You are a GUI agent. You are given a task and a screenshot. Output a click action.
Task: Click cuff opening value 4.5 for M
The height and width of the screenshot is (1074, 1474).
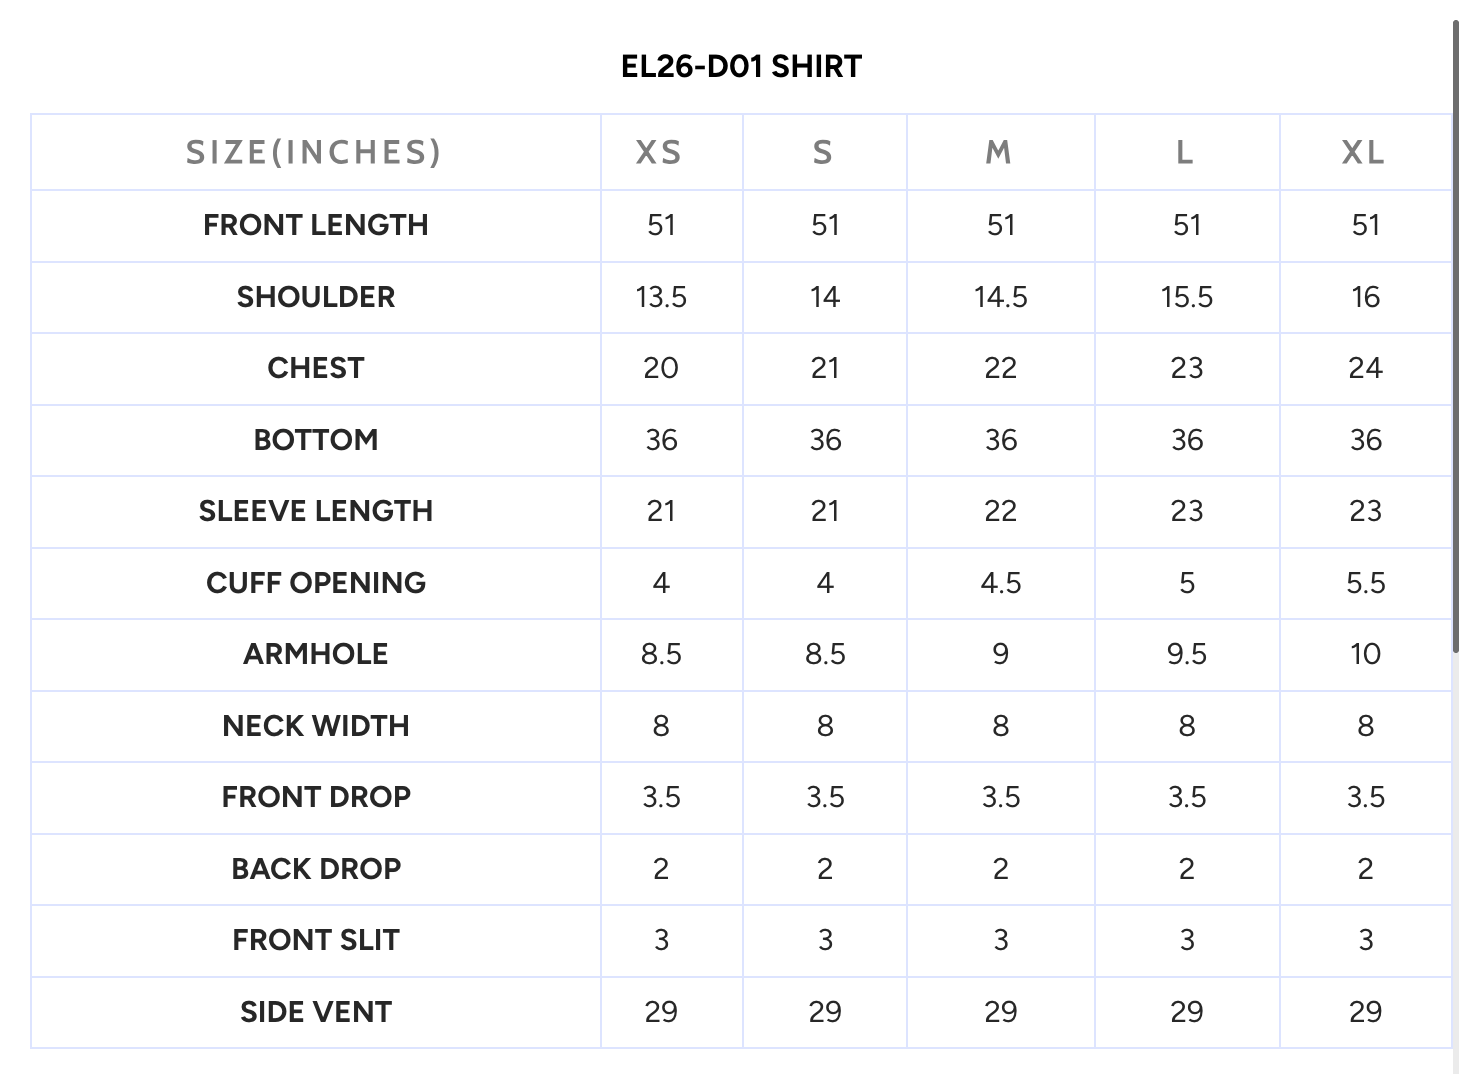(1001, 583)
